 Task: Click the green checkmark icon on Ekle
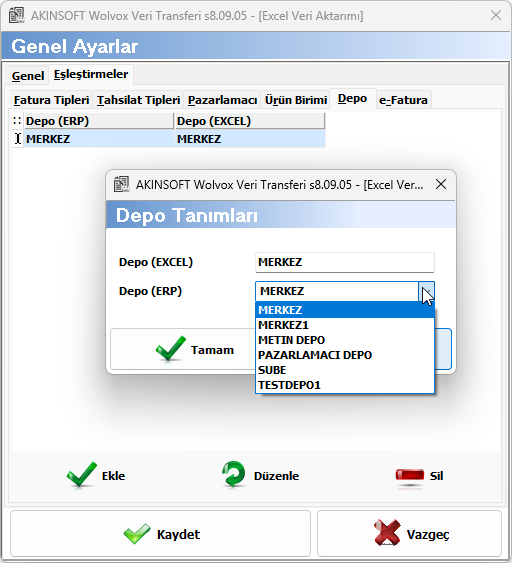(82, 475)
